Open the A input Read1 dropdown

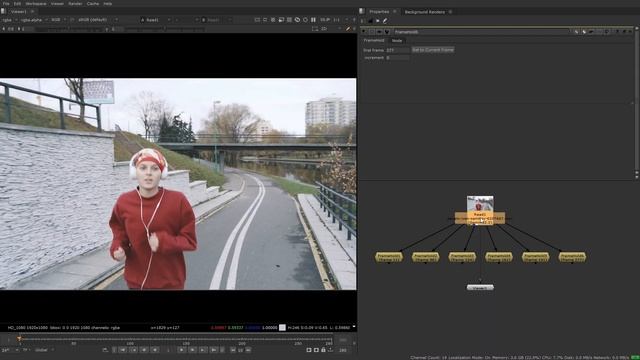point(156,20)
